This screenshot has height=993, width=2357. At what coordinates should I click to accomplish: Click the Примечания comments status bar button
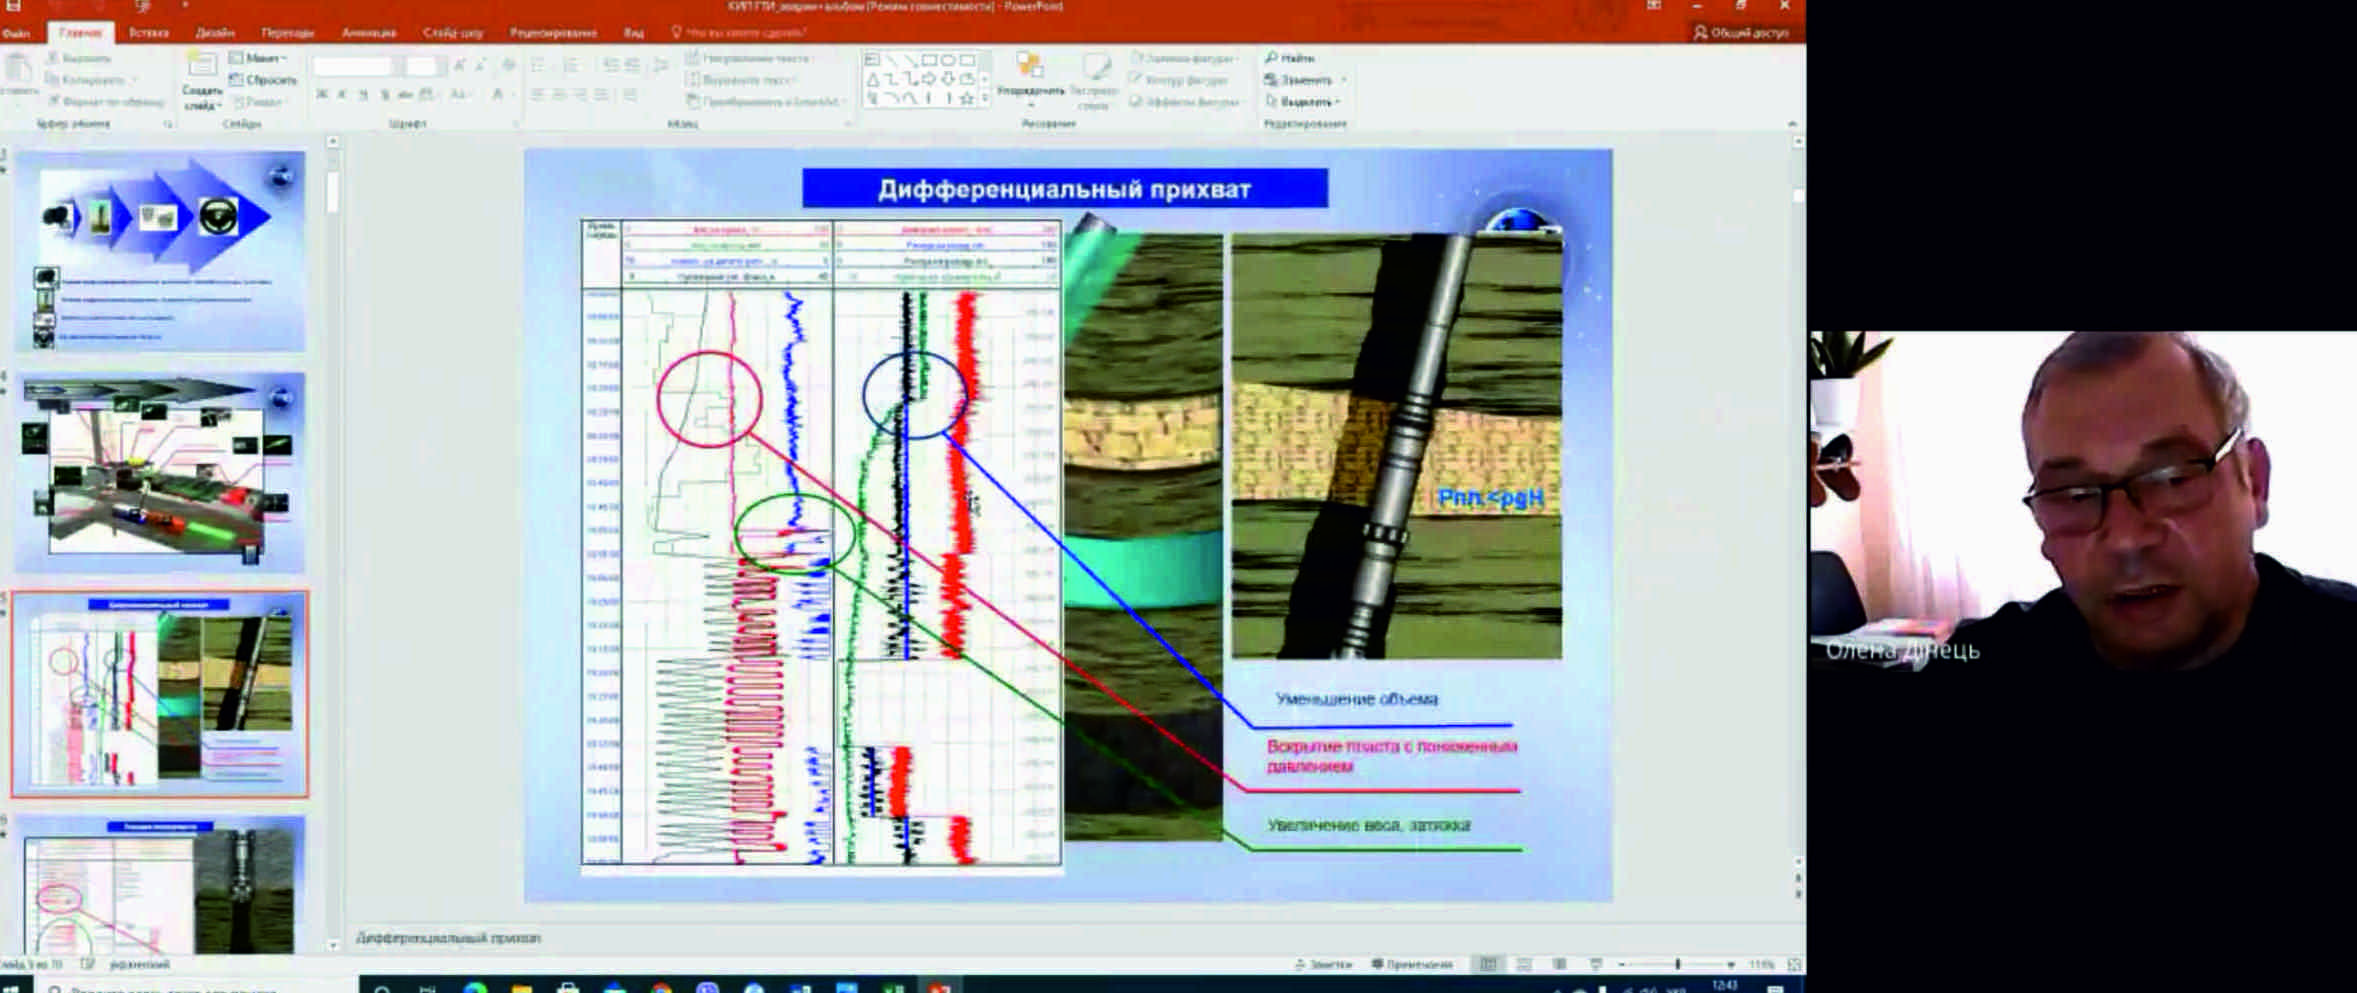[x=1412, y=965]
